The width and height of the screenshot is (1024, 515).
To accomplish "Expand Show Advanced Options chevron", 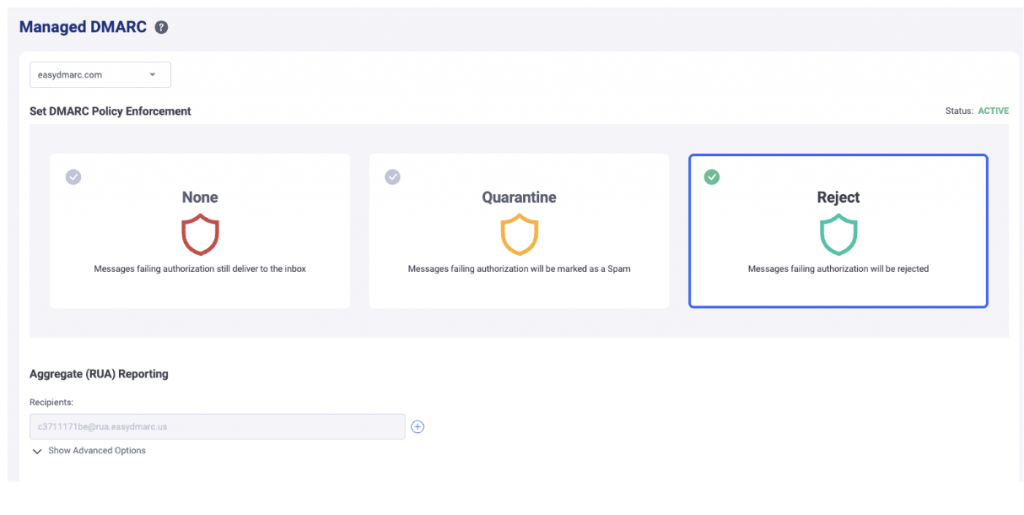I will coord(37,451).
